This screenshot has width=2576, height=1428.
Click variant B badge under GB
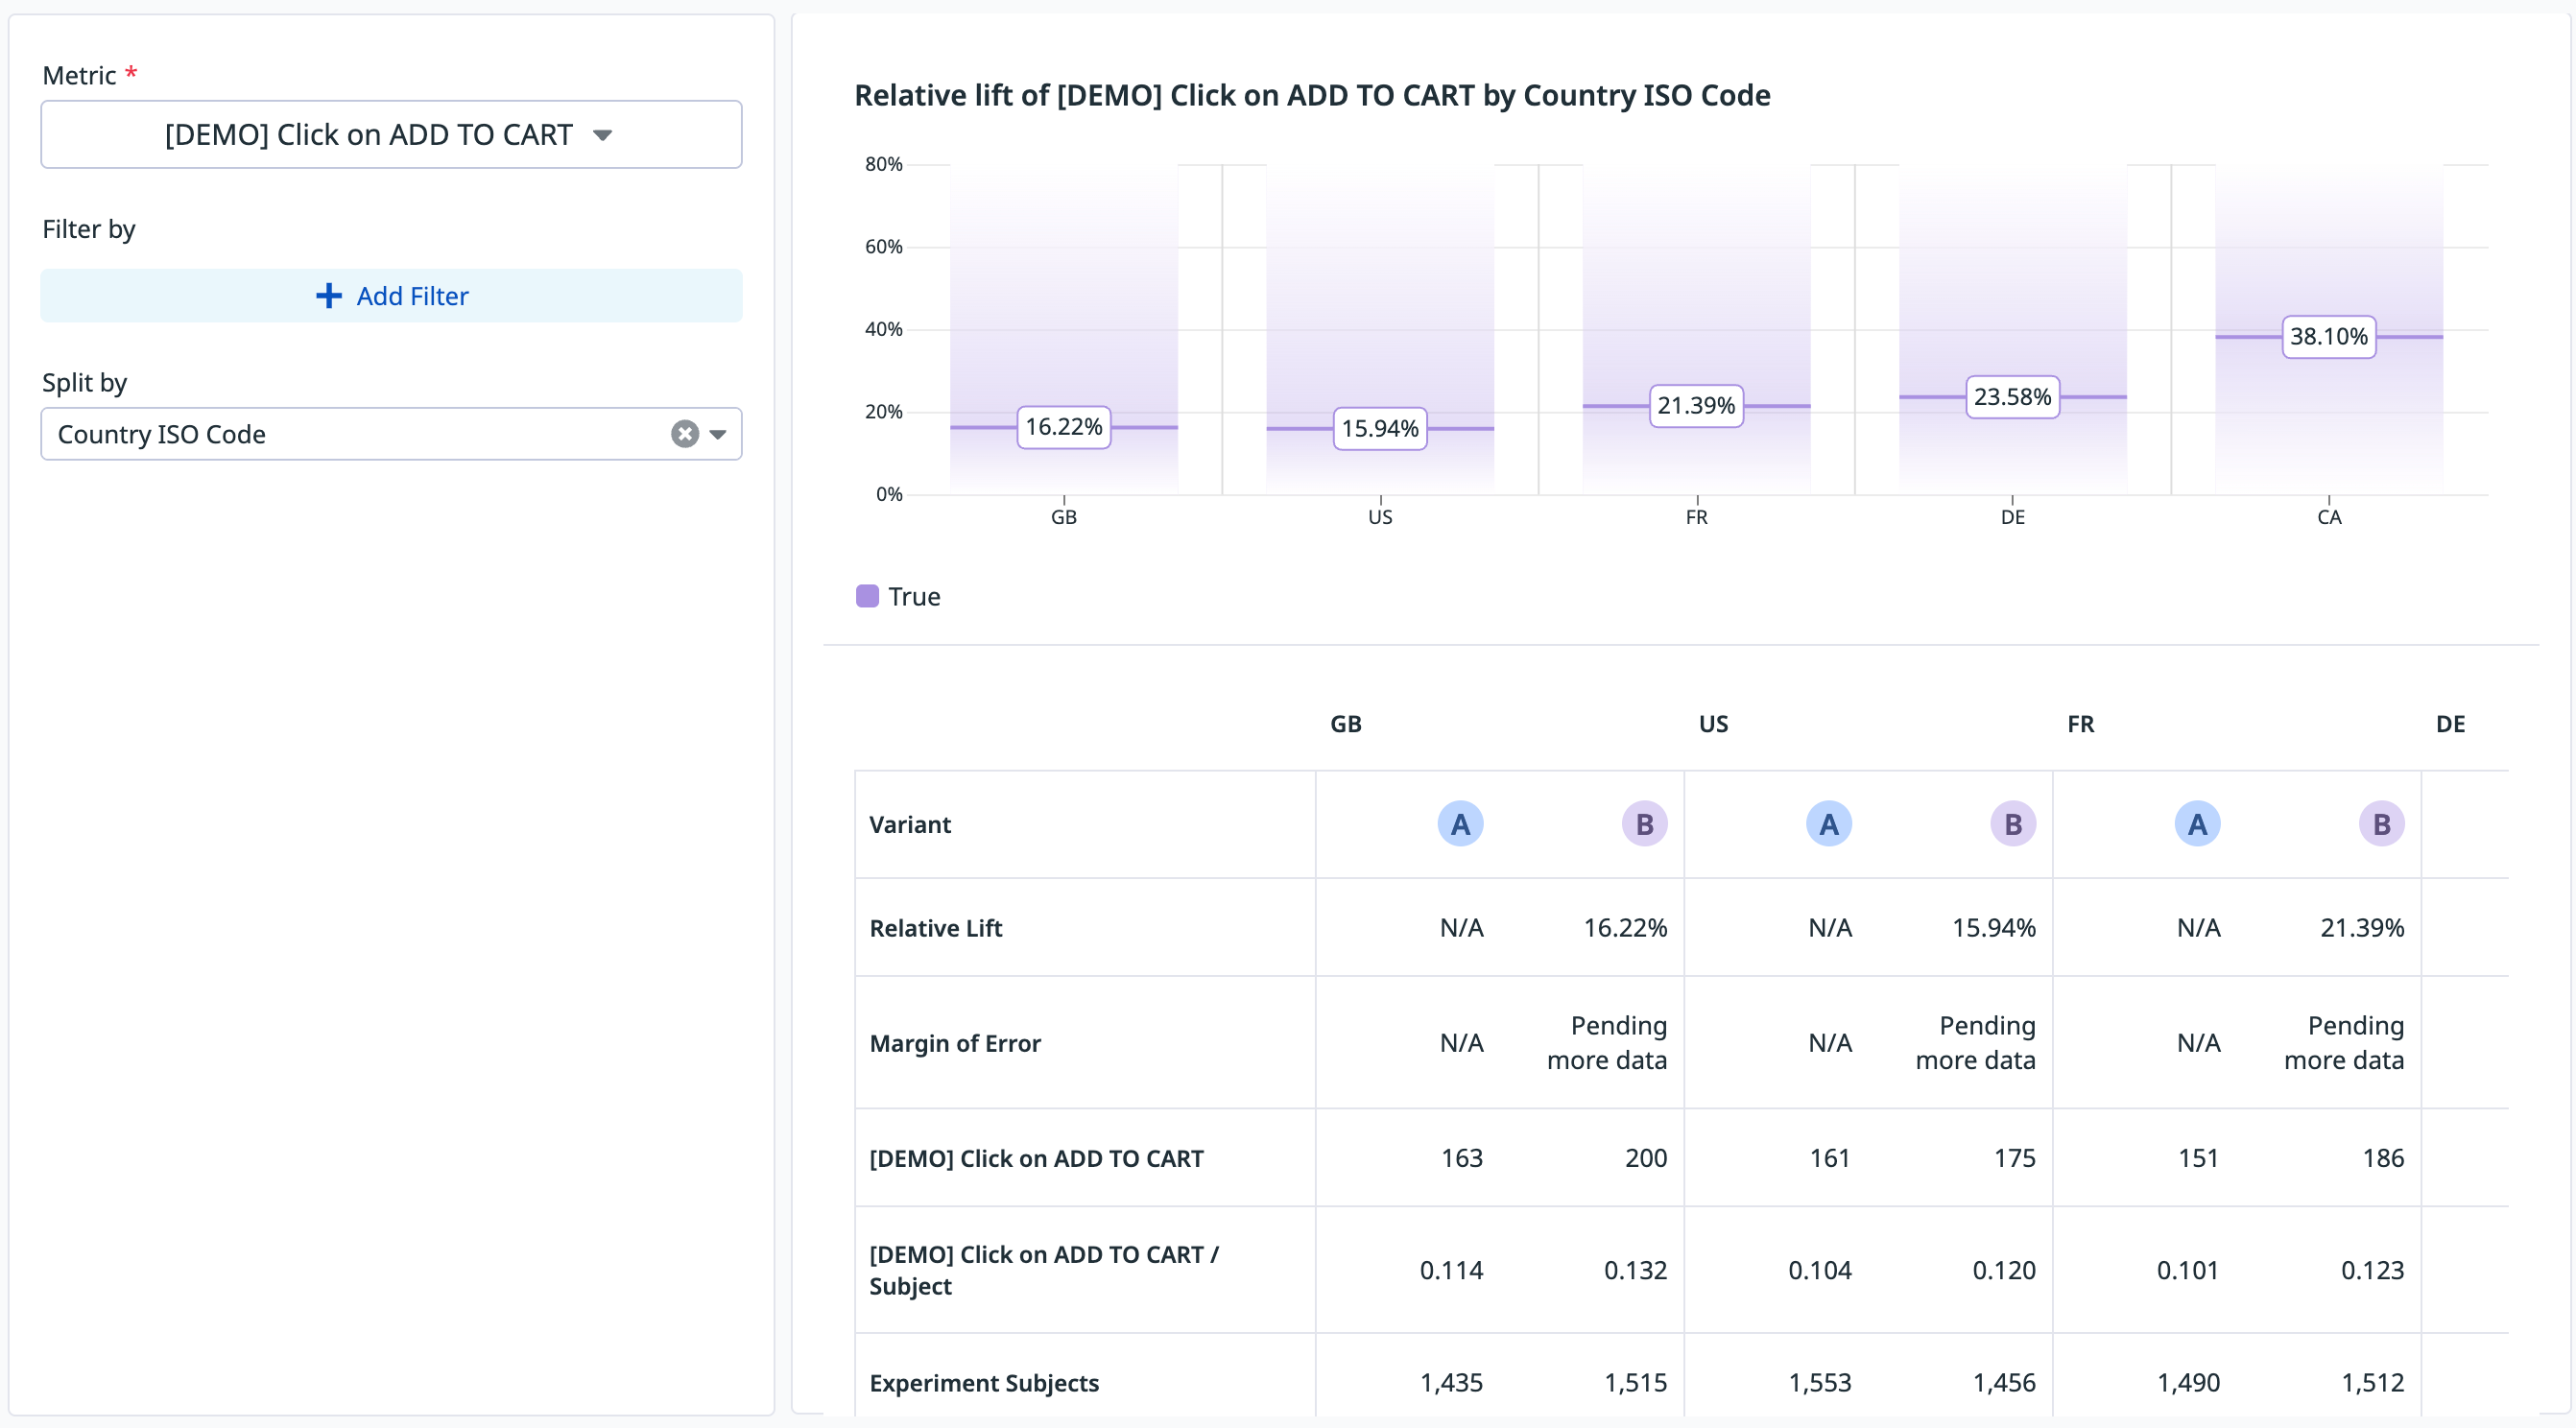coord(1643,825)
